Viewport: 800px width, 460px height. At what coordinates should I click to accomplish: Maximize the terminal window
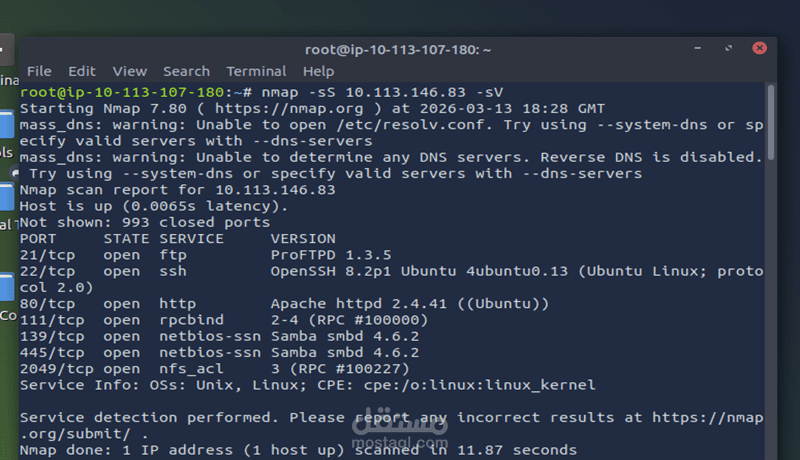728,48
